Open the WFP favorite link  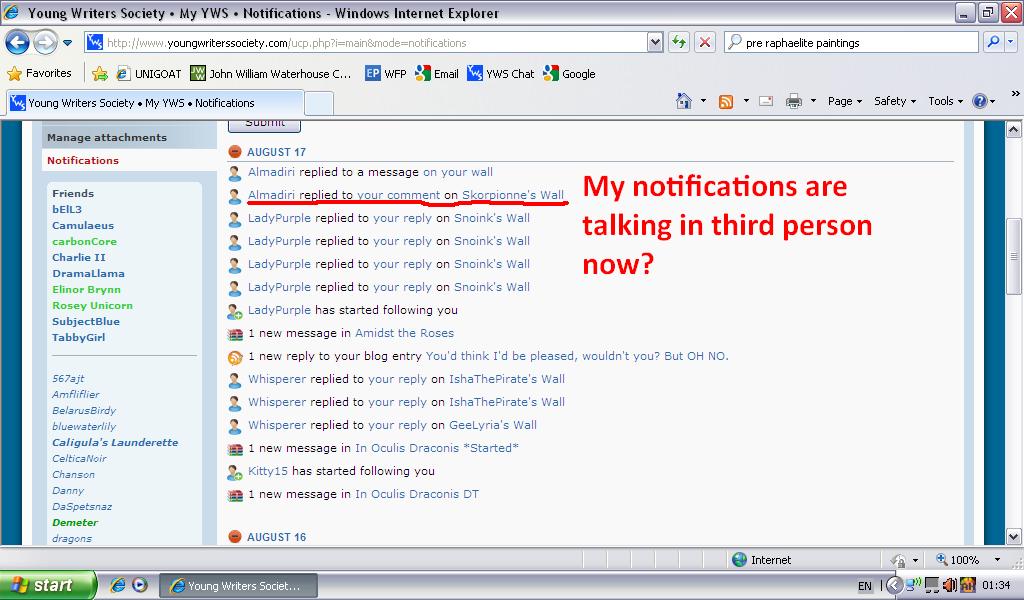pyautogui.click(x=385, y=74)
